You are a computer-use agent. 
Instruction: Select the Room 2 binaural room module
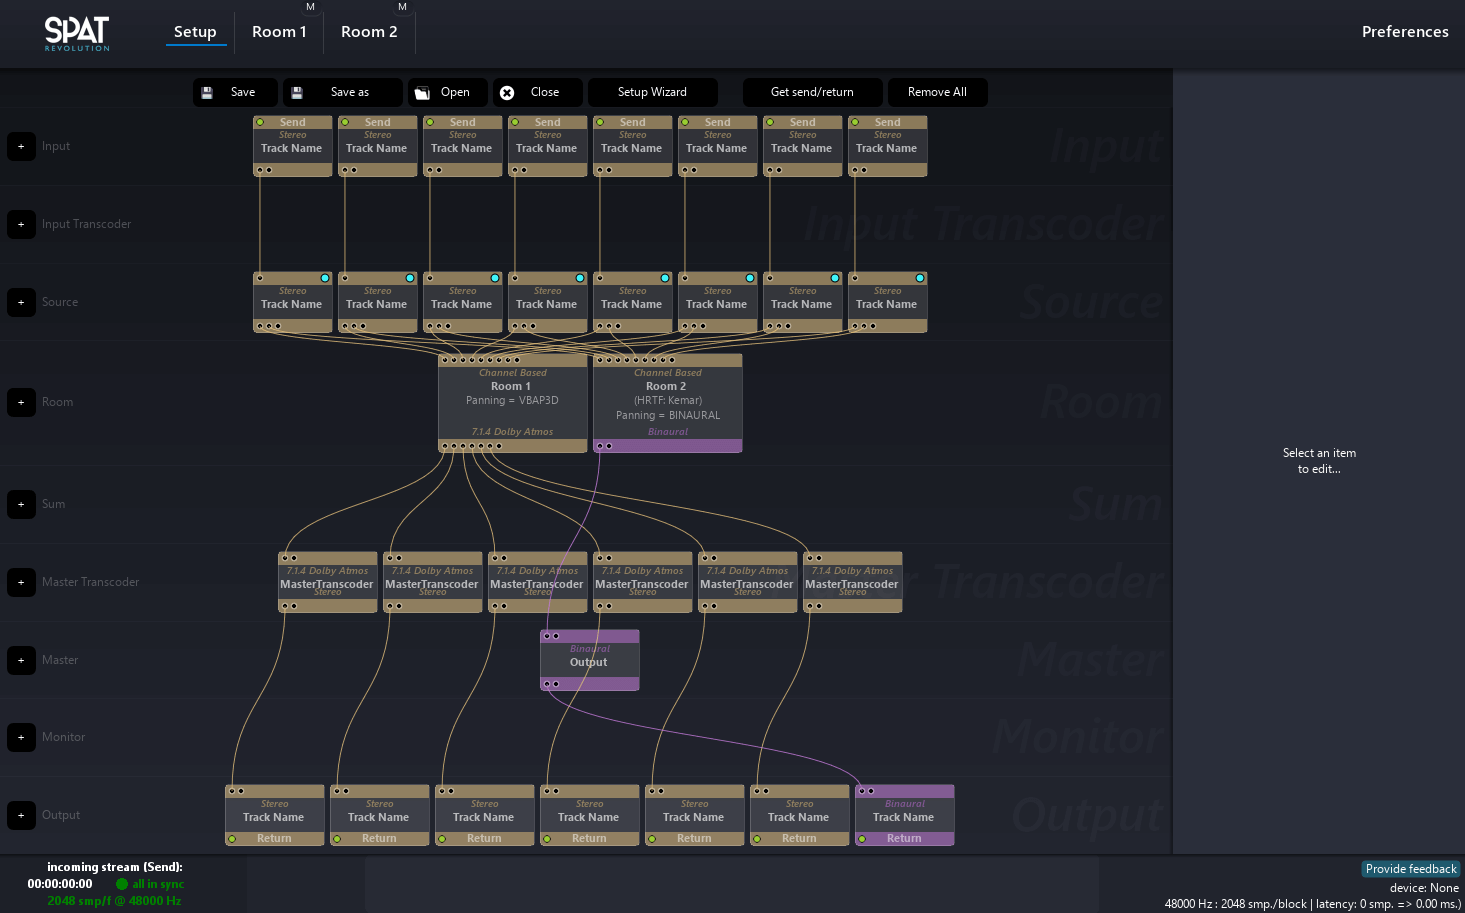[x=667, y=402]
